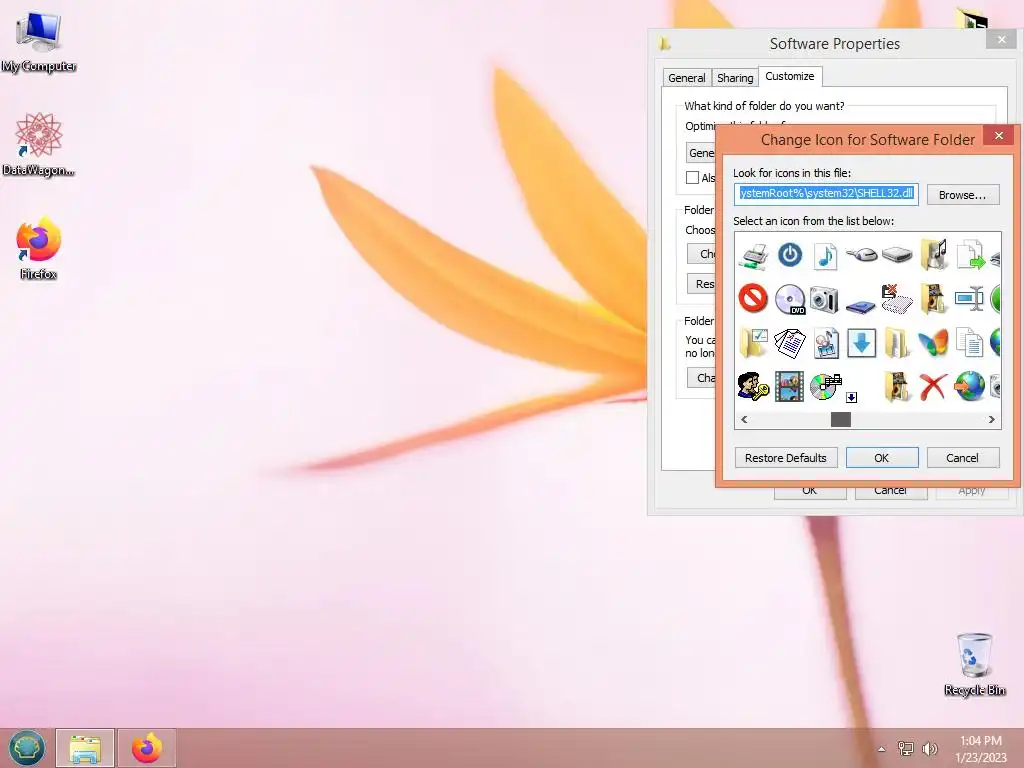This screenshot has height=768, width=1024.
Task: Select the globe with orange arrow icon
Action: pos(969,386)
